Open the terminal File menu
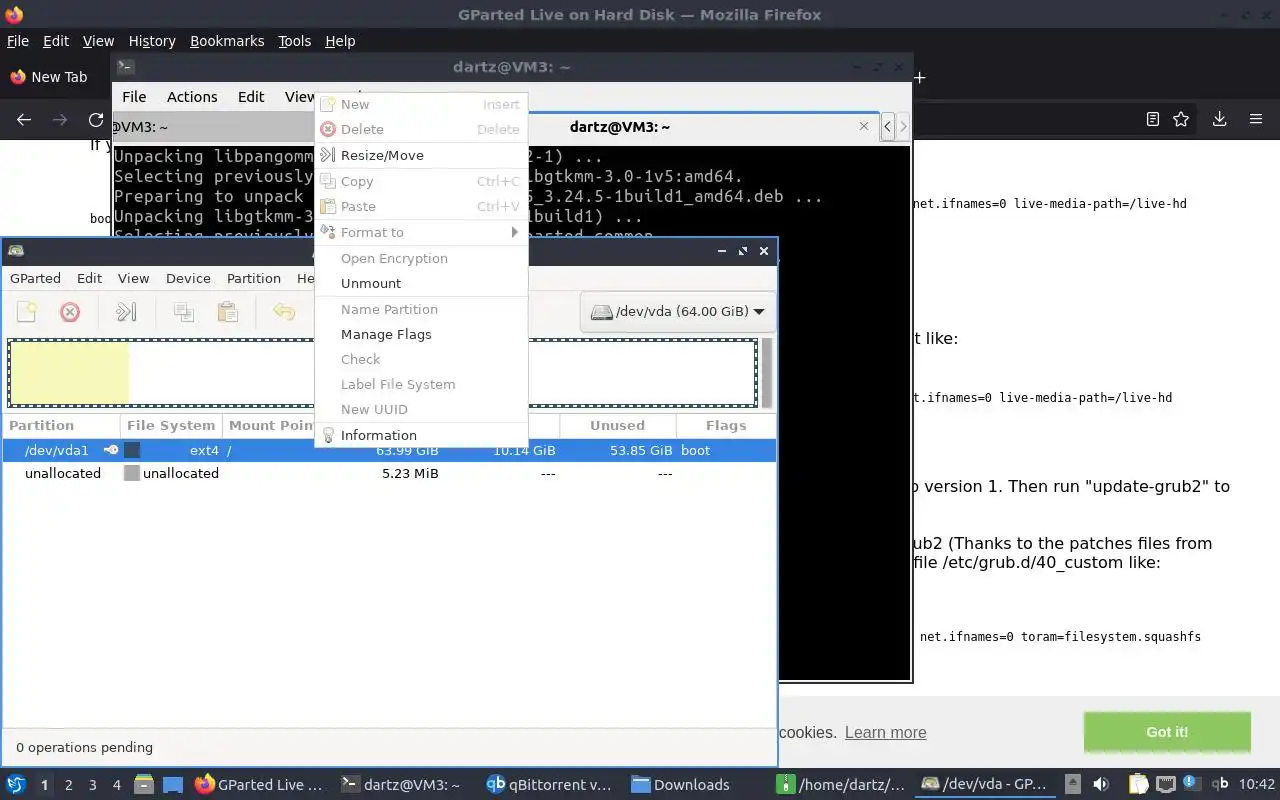 pos(134,97)
